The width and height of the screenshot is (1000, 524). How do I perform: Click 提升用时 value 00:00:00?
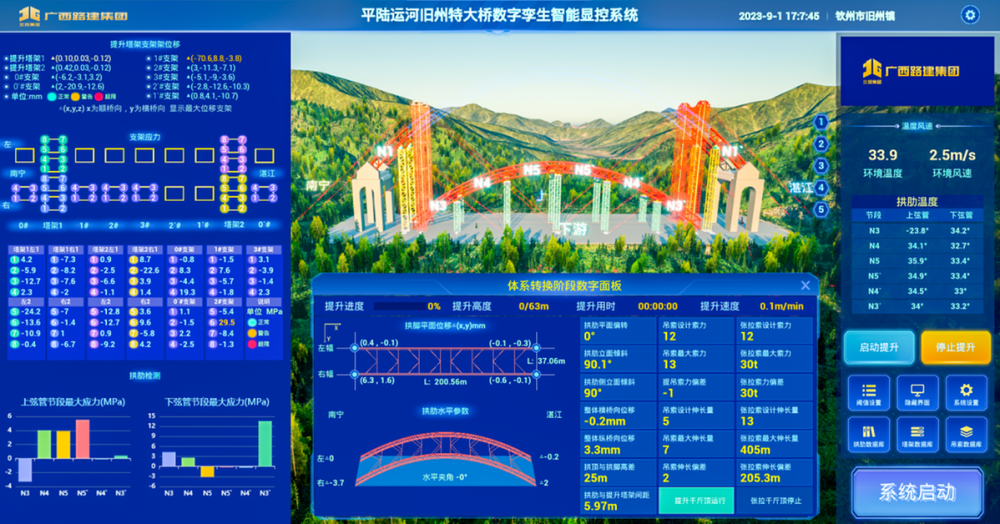click(x=658, y=306)
